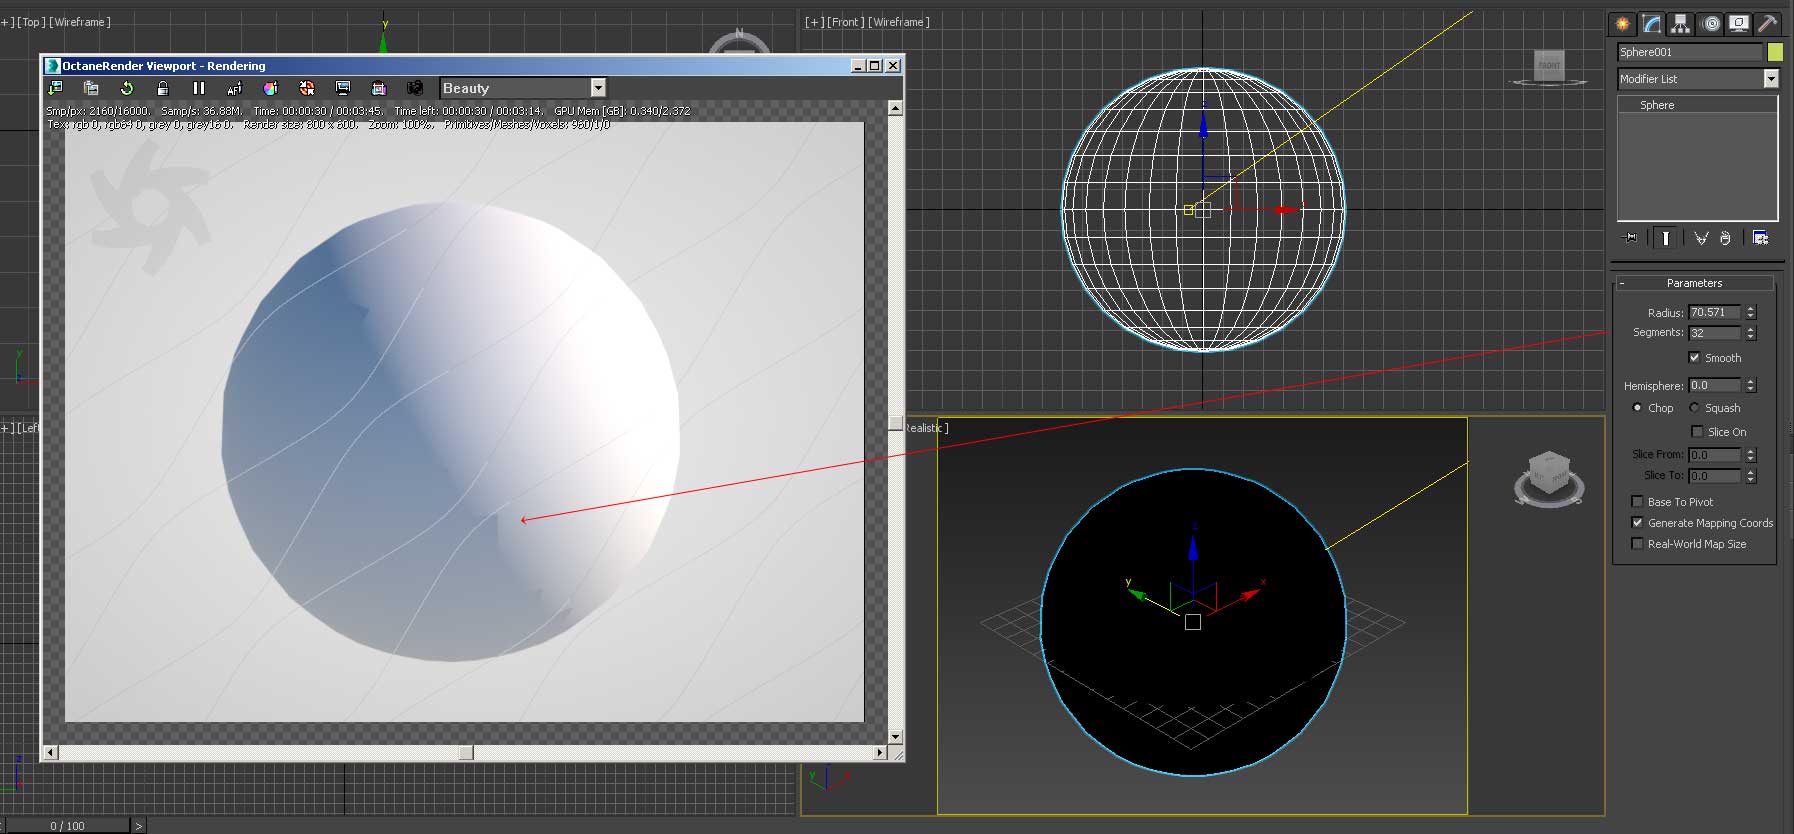Collapse the Parameters rollout
The image size is (1794, 834).
tap(1694, 283)
